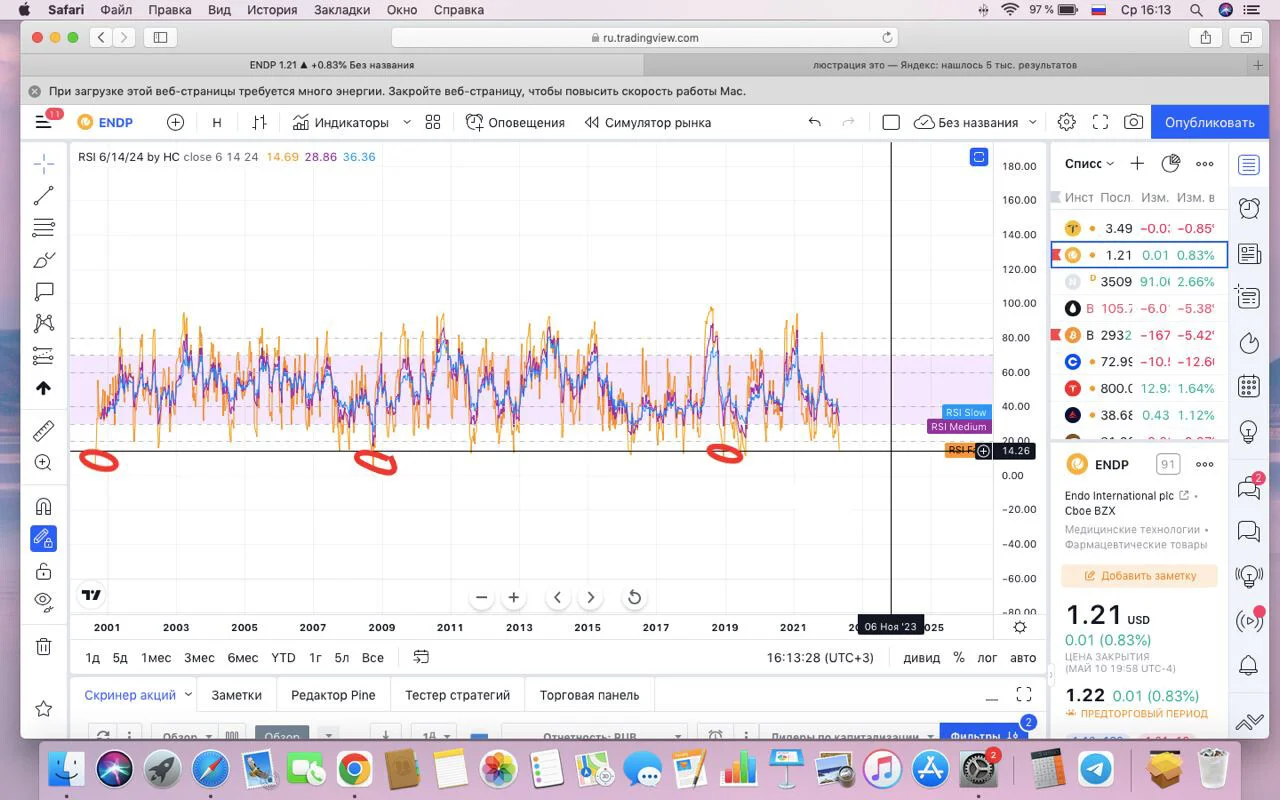Open the bar style selector
This screenshot has height=800, width=1280.
click(259, 122)
